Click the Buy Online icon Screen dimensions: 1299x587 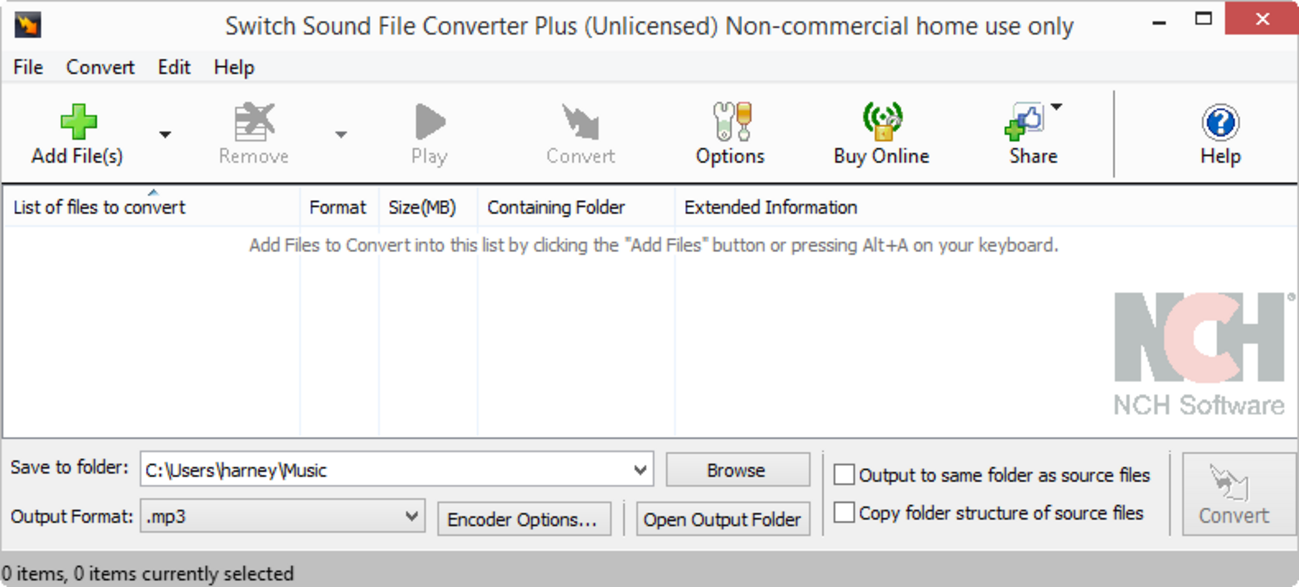pos(881,122)
